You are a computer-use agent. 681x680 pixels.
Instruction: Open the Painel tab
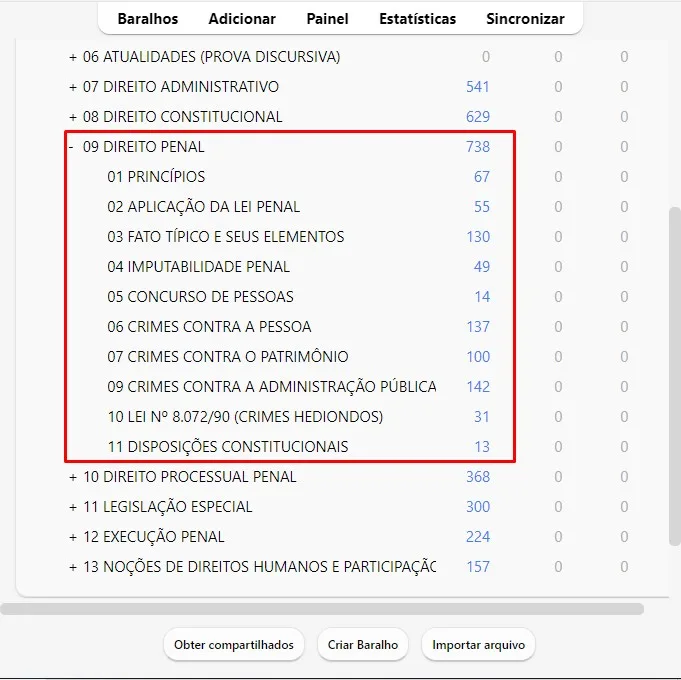[327, 19]
